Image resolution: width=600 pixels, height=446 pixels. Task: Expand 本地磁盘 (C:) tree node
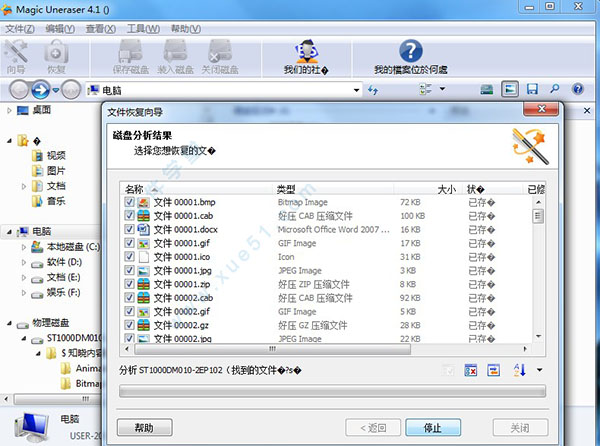(x=24, y=247)
